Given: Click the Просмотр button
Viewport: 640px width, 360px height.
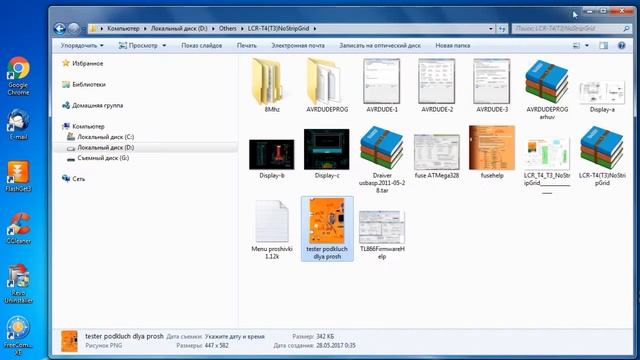Looking at the screenshot, I should coord(138,46).
